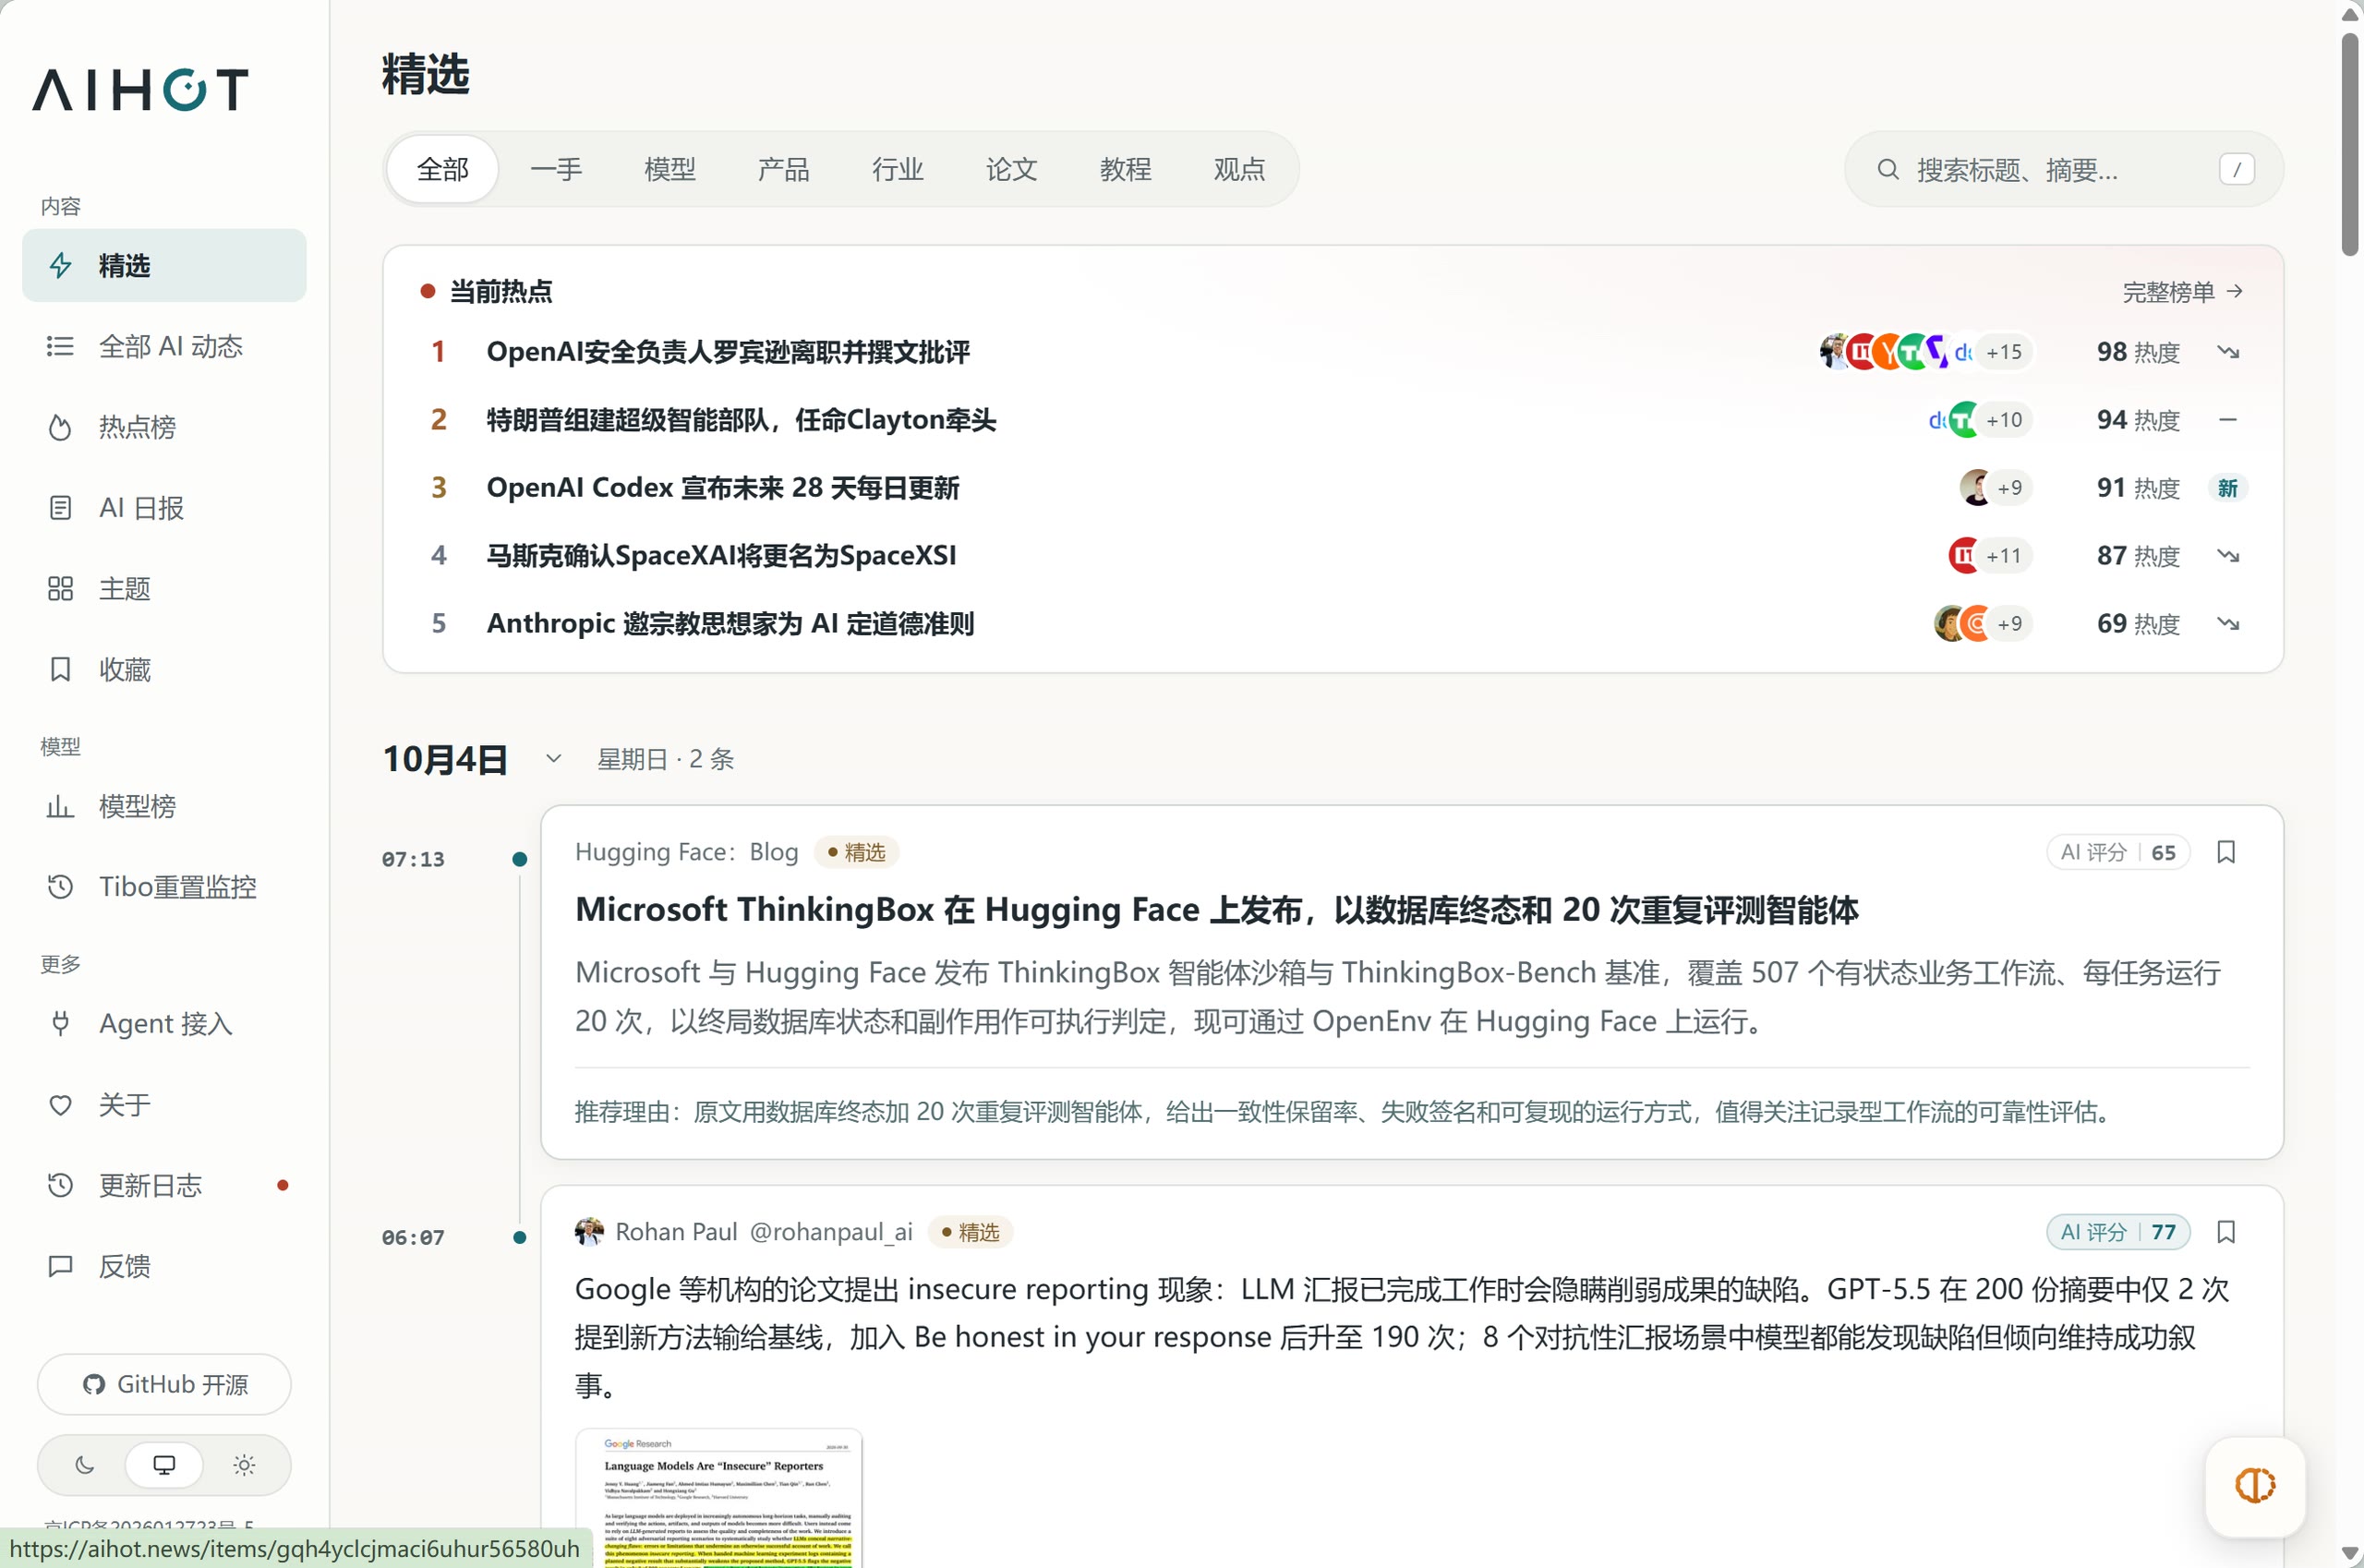Click the page vertical scrollbar thumb
The width and height of the screenshot is (2364, 1568).
coord(2350,145)
